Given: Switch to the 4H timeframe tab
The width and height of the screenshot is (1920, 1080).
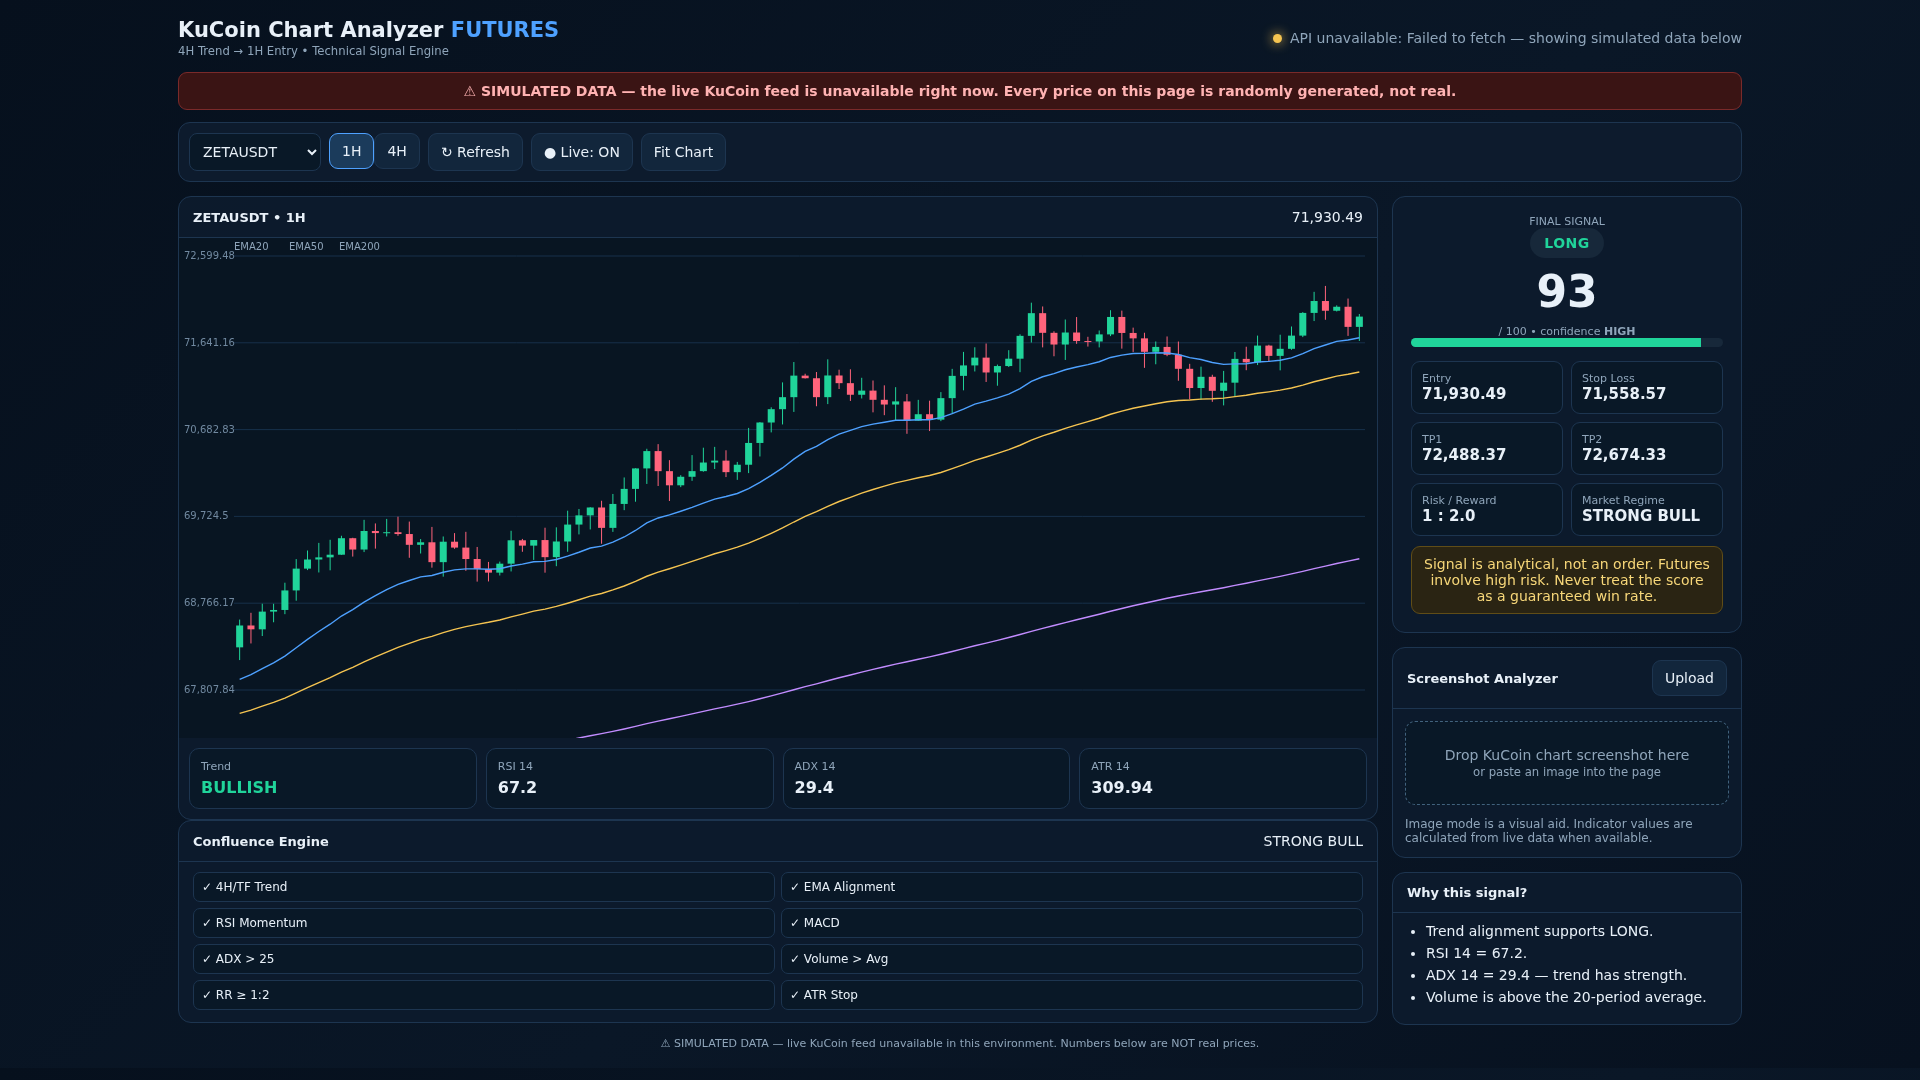Looking at the screenshot, I should pyautogui.click(x=397, y=151).
